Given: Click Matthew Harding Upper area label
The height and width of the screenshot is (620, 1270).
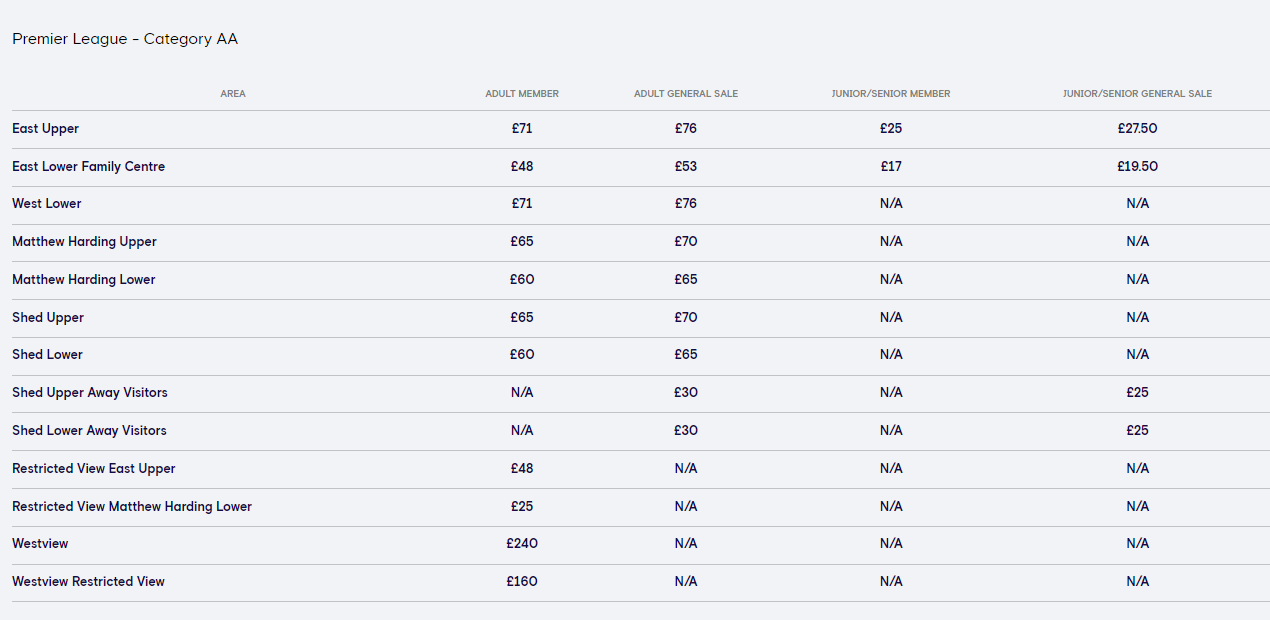Looking at the screenshot, I should tap(84, 242).
